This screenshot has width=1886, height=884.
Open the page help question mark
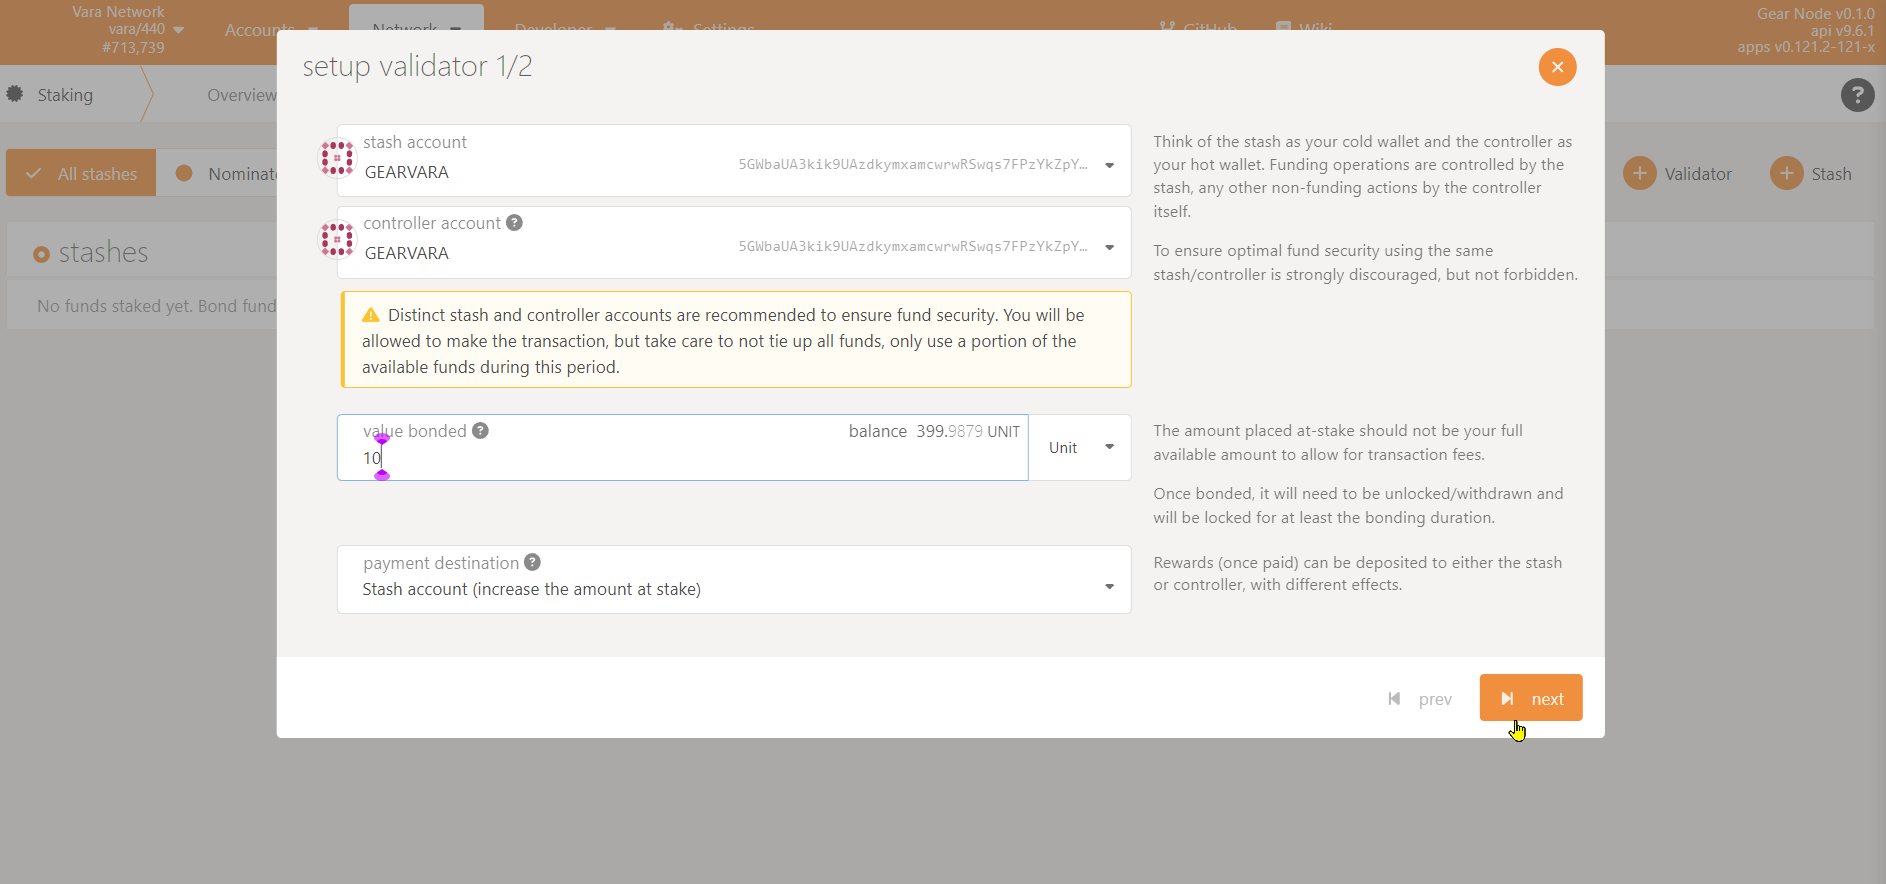point(1857,95)
